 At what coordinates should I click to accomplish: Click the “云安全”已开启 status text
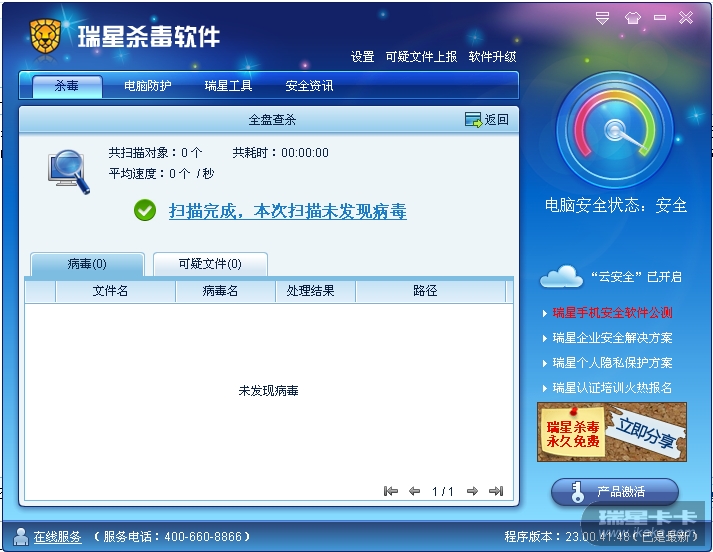pyautogui.click(x=637, y=277)
